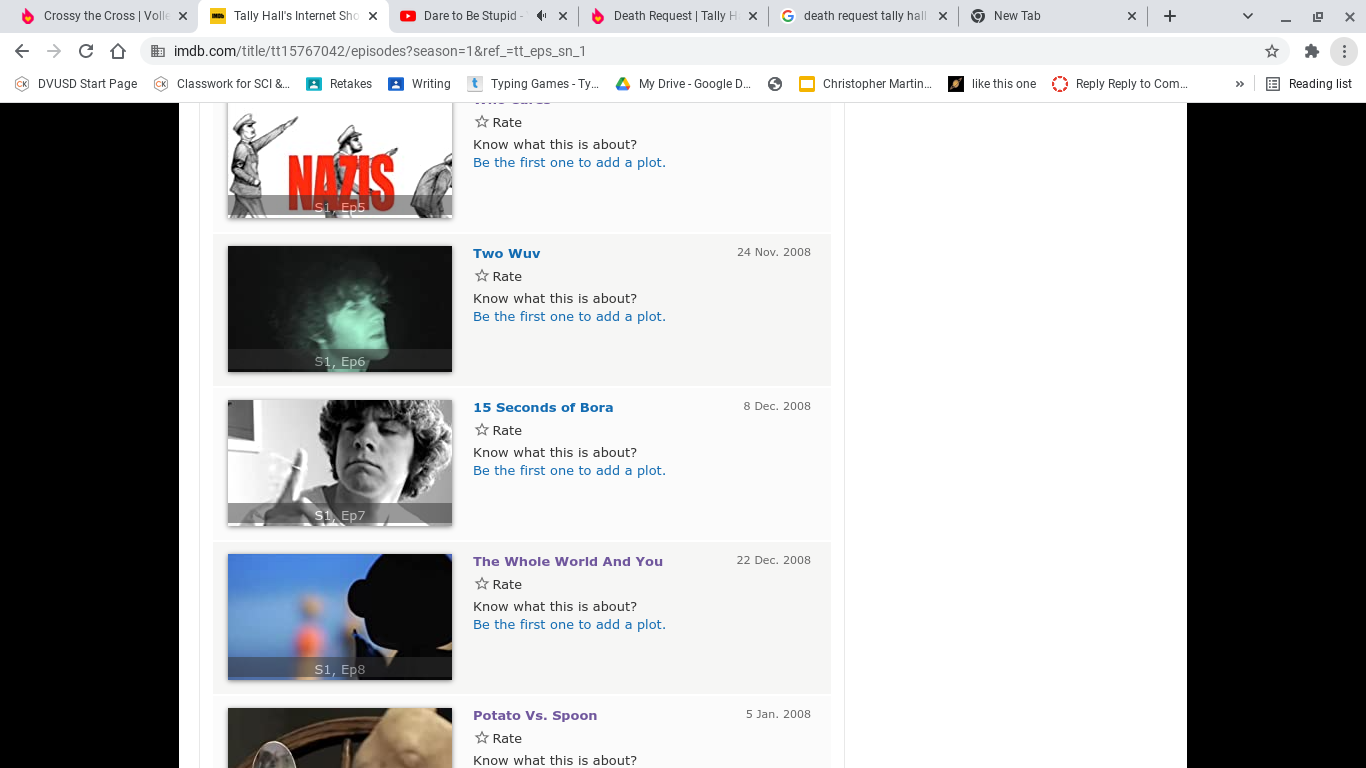The image size is (1366, 768).
Task: Click the 22 Dec. 2008 air date
Action: tap(774, 560)
